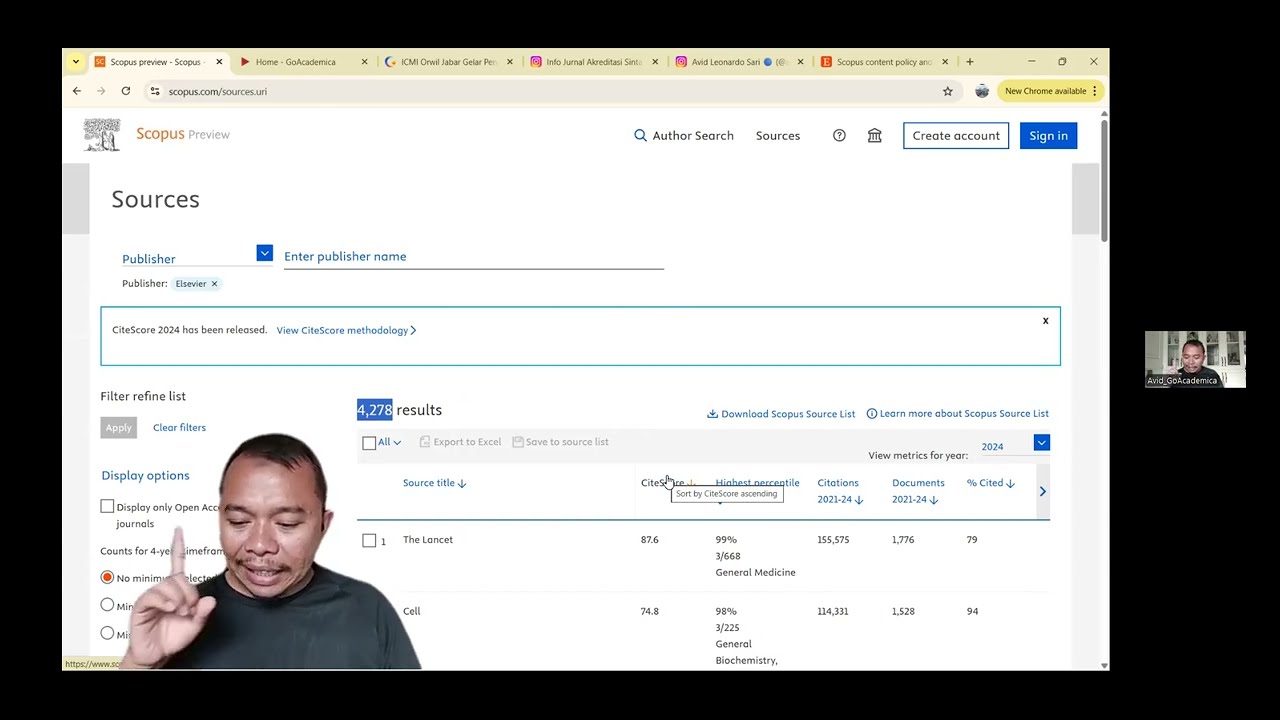This screenshot has height=720, width=1280.
Task: Dismiss the CiteScore 2024 banner
Action: [x=1046, y=321]
